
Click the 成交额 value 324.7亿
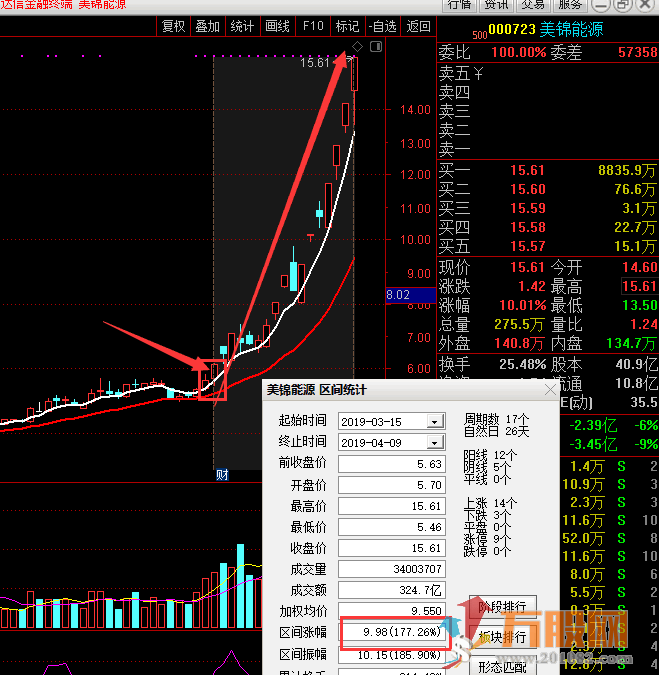[x=392, y=590]
